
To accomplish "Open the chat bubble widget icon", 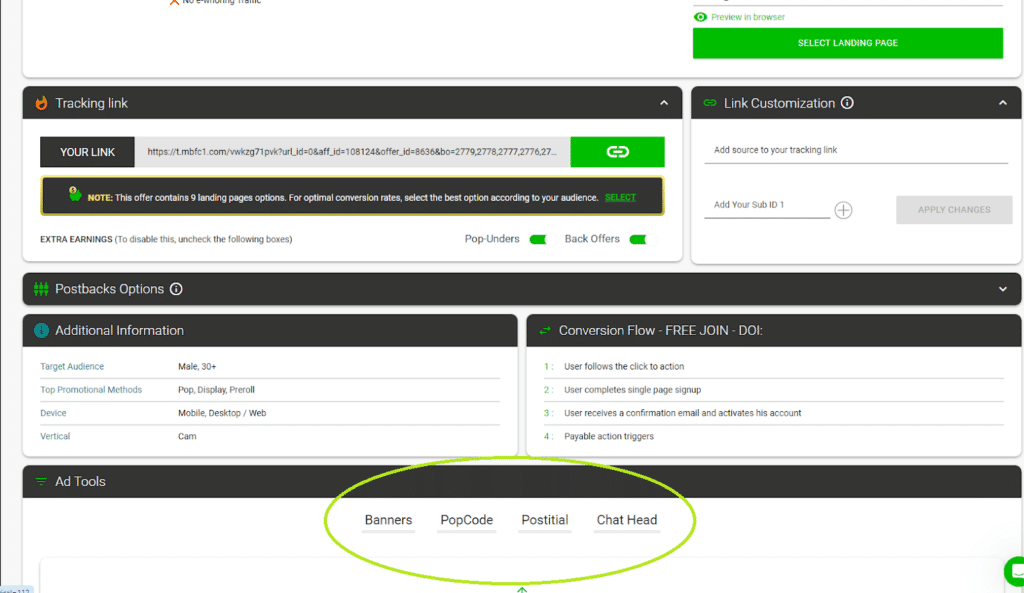I will pos(1013,571).
